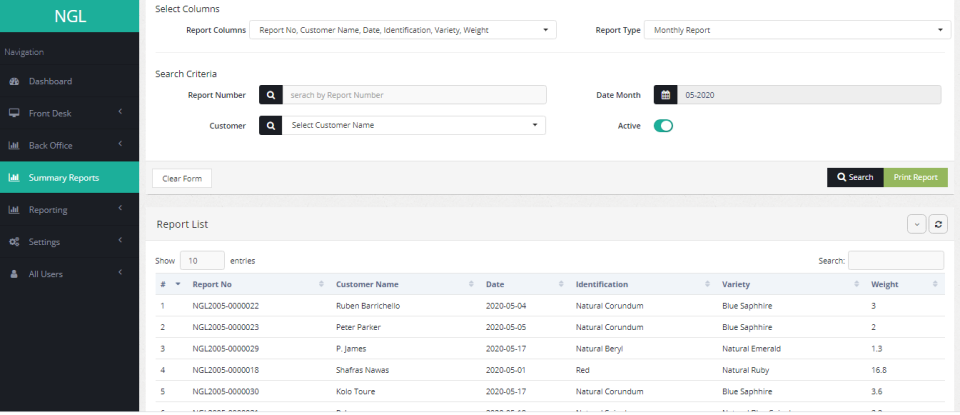Refresh the Report List panel

tap(938, 224)
